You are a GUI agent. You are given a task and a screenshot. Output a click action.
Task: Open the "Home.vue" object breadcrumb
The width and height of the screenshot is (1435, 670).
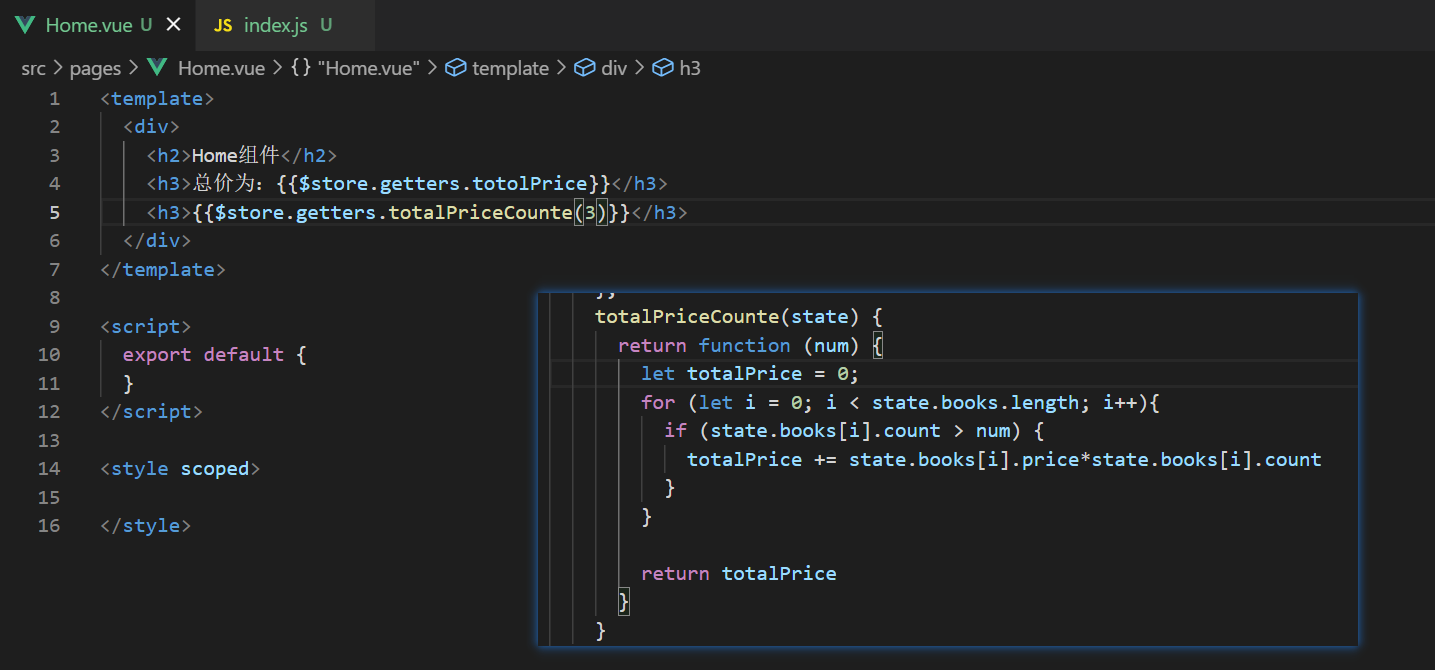point(367,68)
